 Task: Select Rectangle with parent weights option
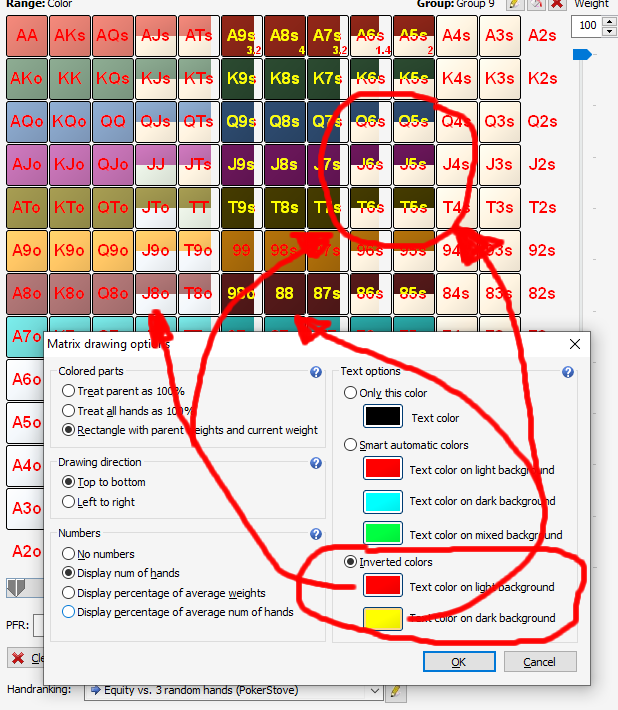[190, 430]
